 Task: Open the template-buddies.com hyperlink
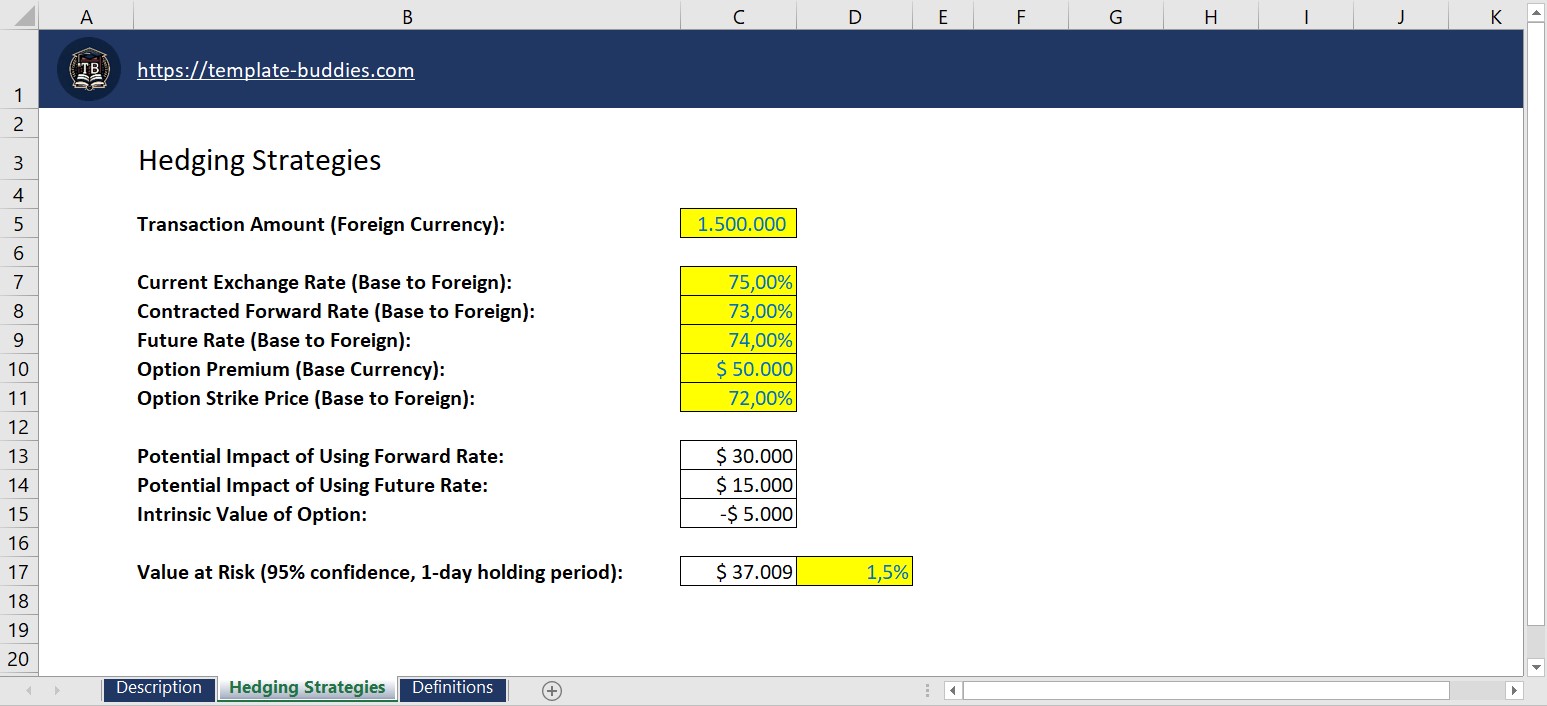275,69
